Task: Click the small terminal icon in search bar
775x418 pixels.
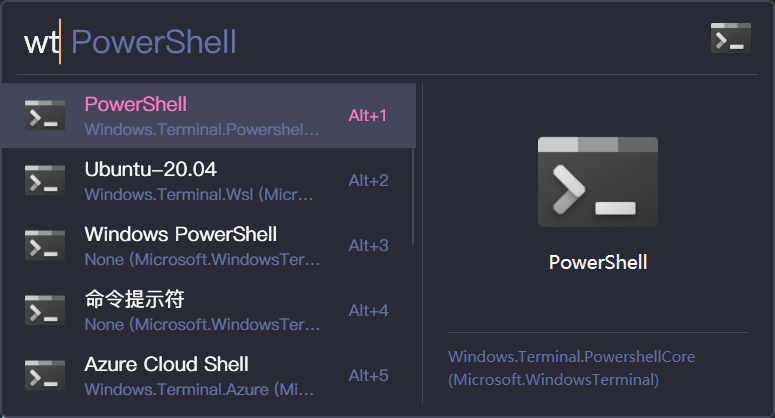Action: 730,38
